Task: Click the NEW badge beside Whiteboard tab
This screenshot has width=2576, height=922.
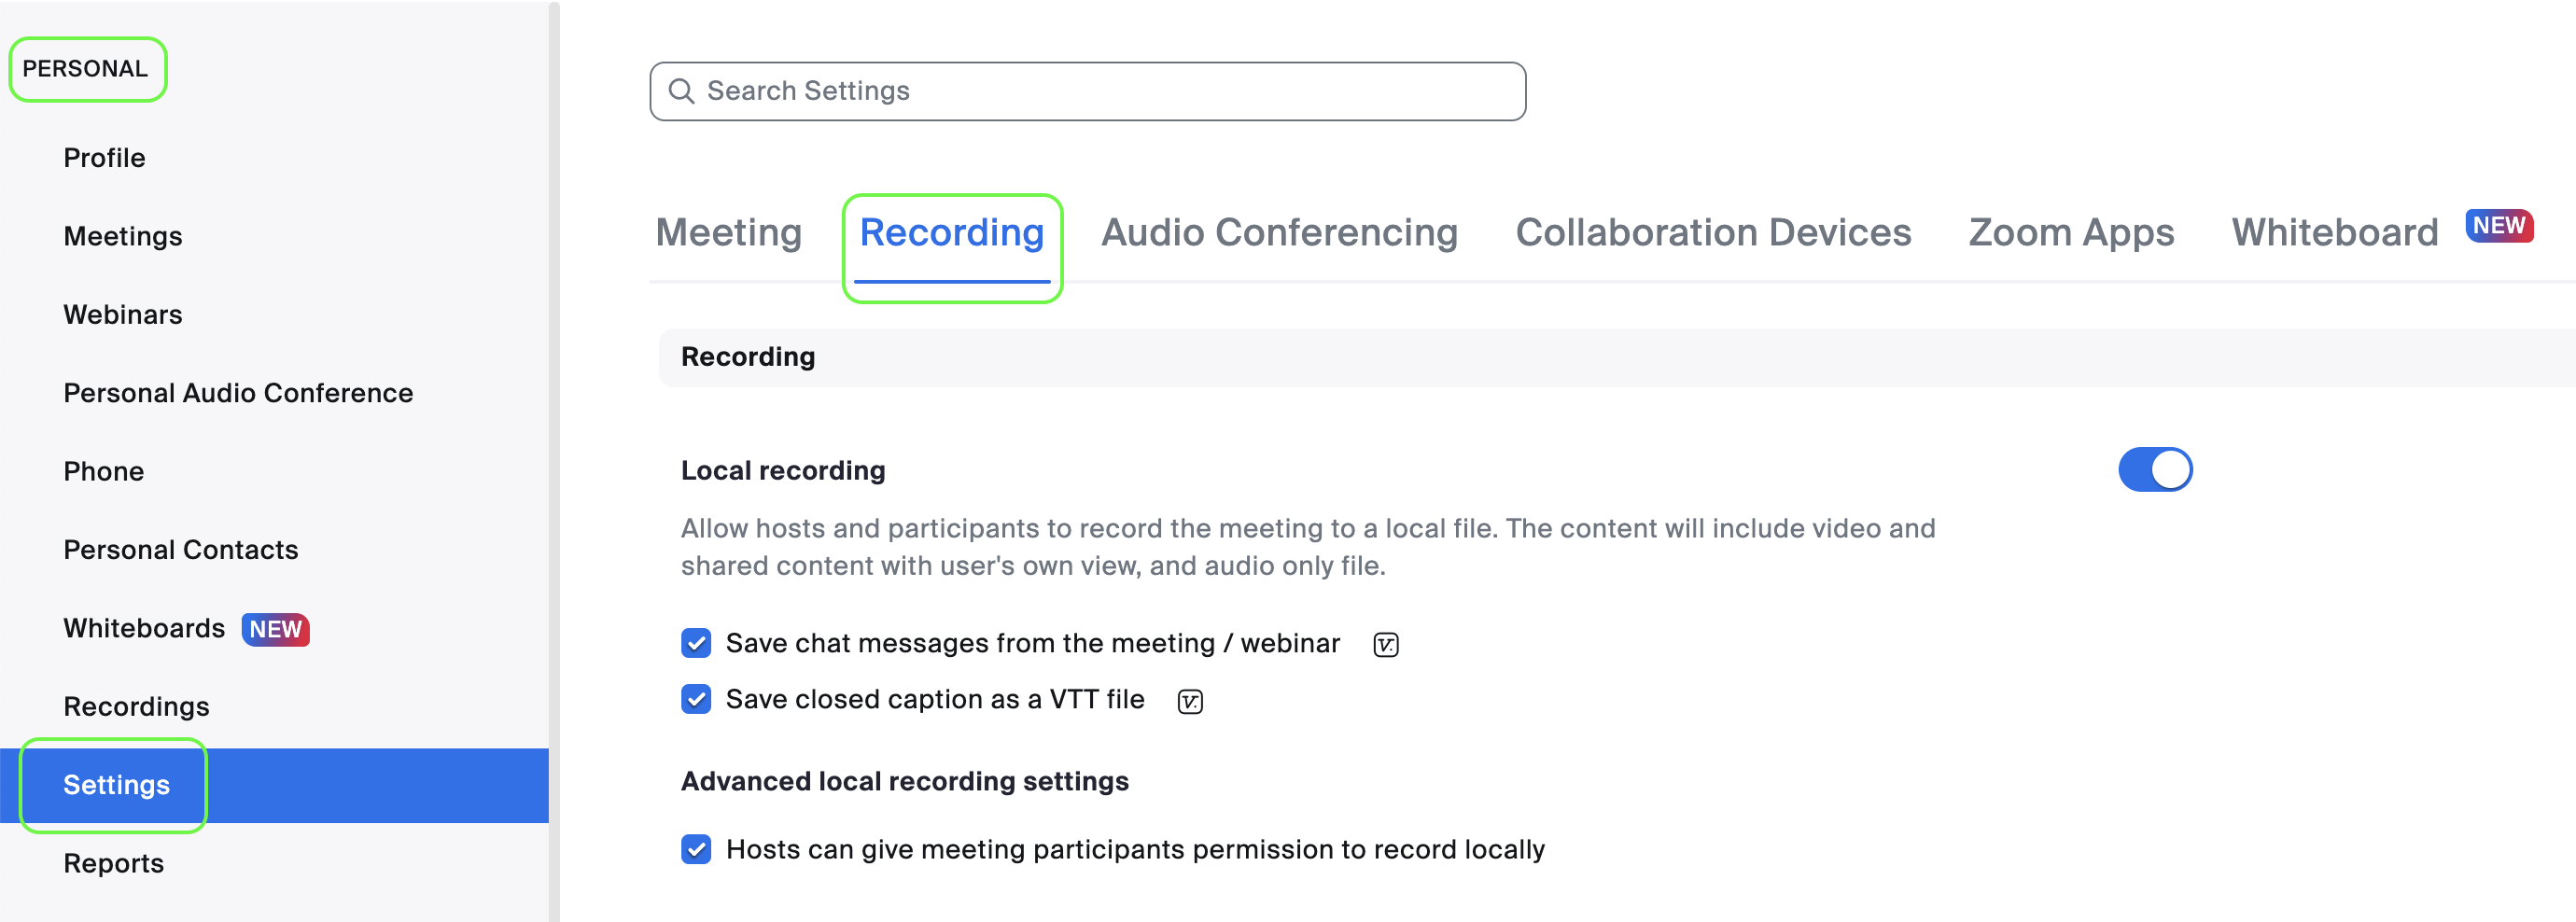Action: pyautogui.click(x=2499, y=226)
